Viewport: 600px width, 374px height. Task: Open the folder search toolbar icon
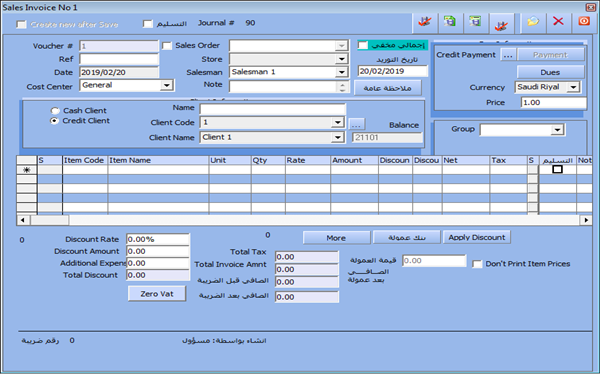(x=533, y=22)
